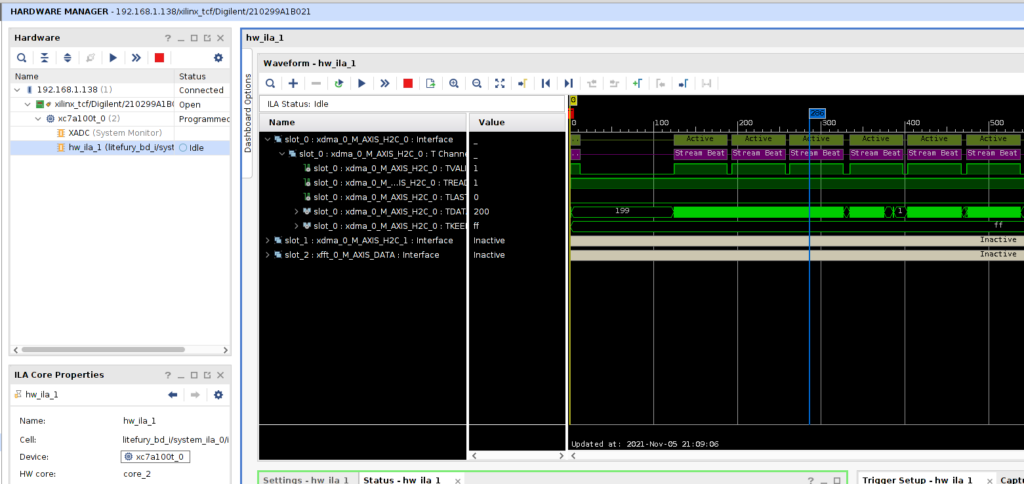Viewport: 1024px width, 484px height.
Task: Click the Collapse All icon in Hardware panel
Action: pyautogui.click(x=45, y=58)
